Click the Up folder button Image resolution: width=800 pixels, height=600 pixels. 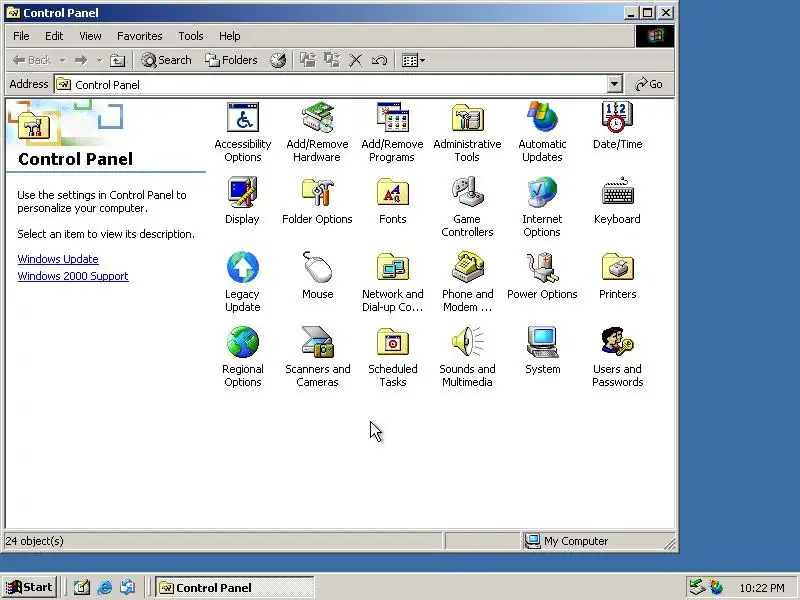(x=117, y=61)
